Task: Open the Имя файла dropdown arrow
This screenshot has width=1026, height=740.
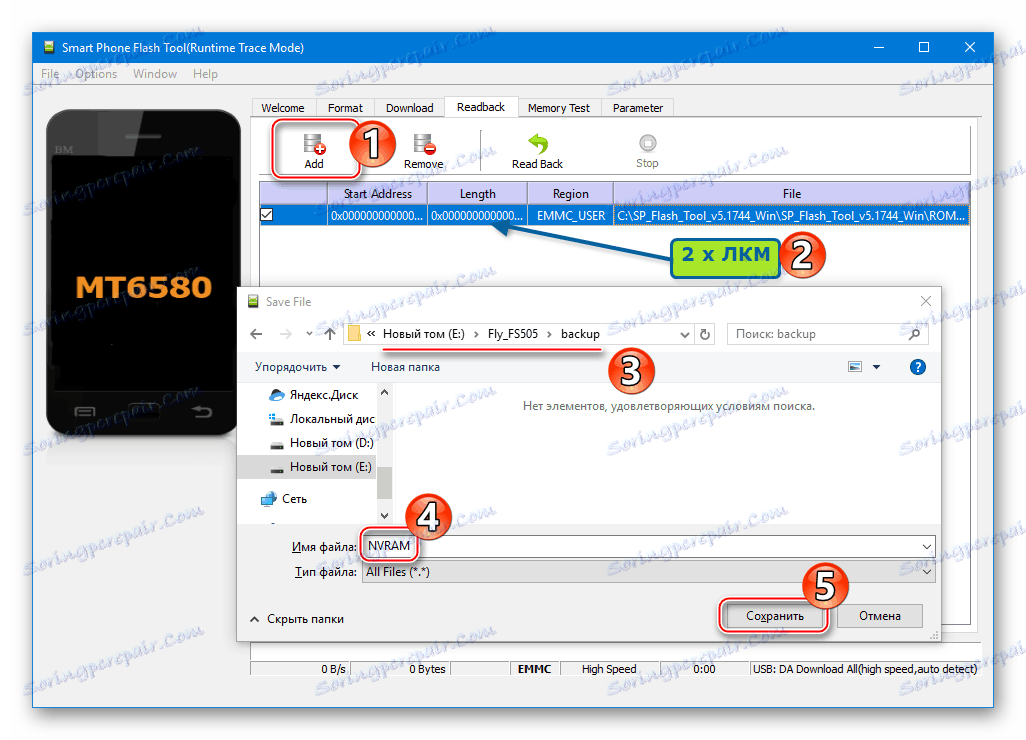Action: (927, 546)
